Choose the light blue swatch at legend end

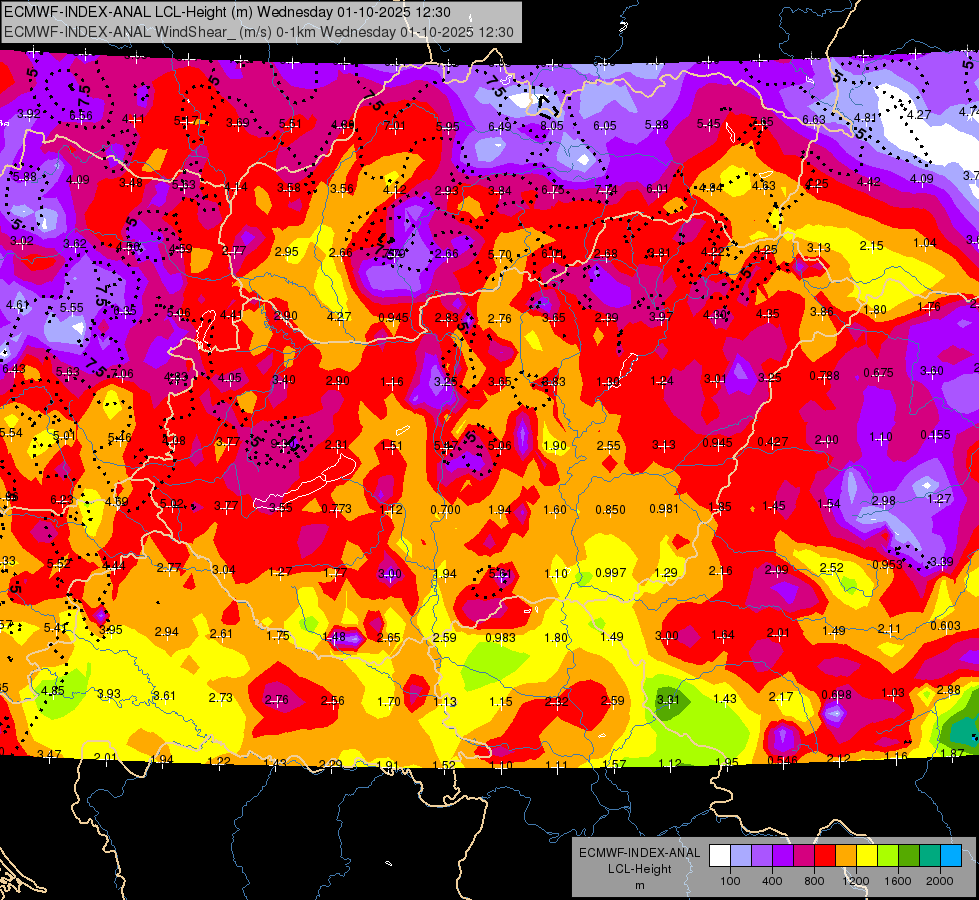coord(951,856)
